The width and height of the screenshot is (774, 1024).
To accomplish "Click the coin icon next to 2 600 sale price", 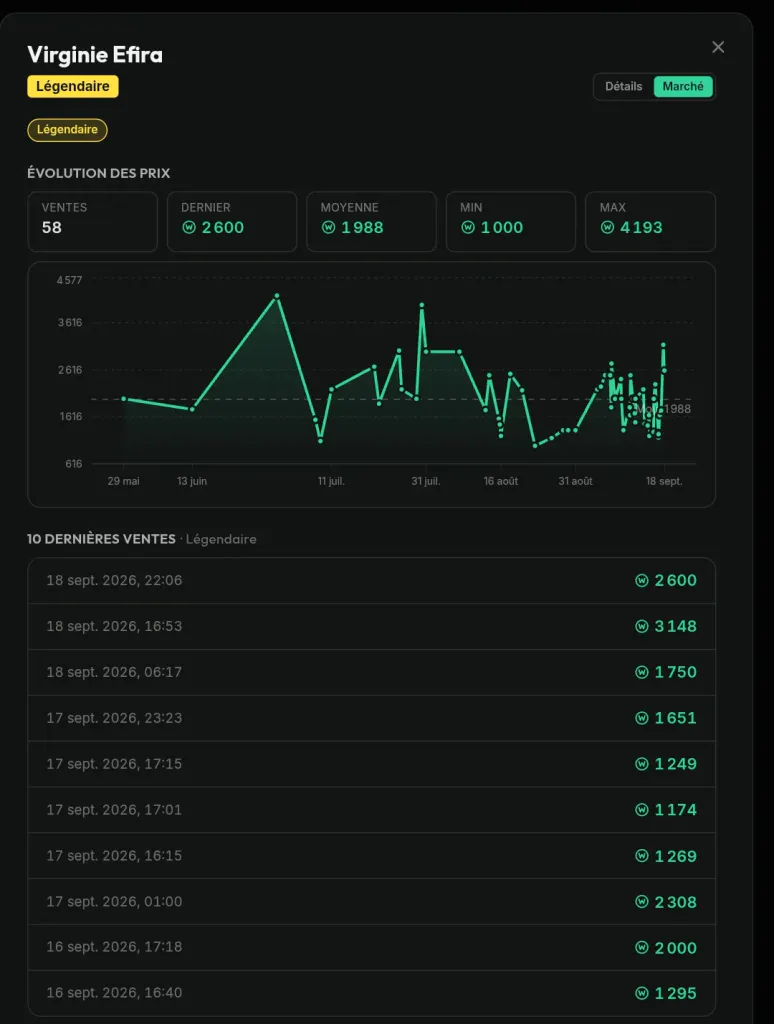I will (641, 581).
